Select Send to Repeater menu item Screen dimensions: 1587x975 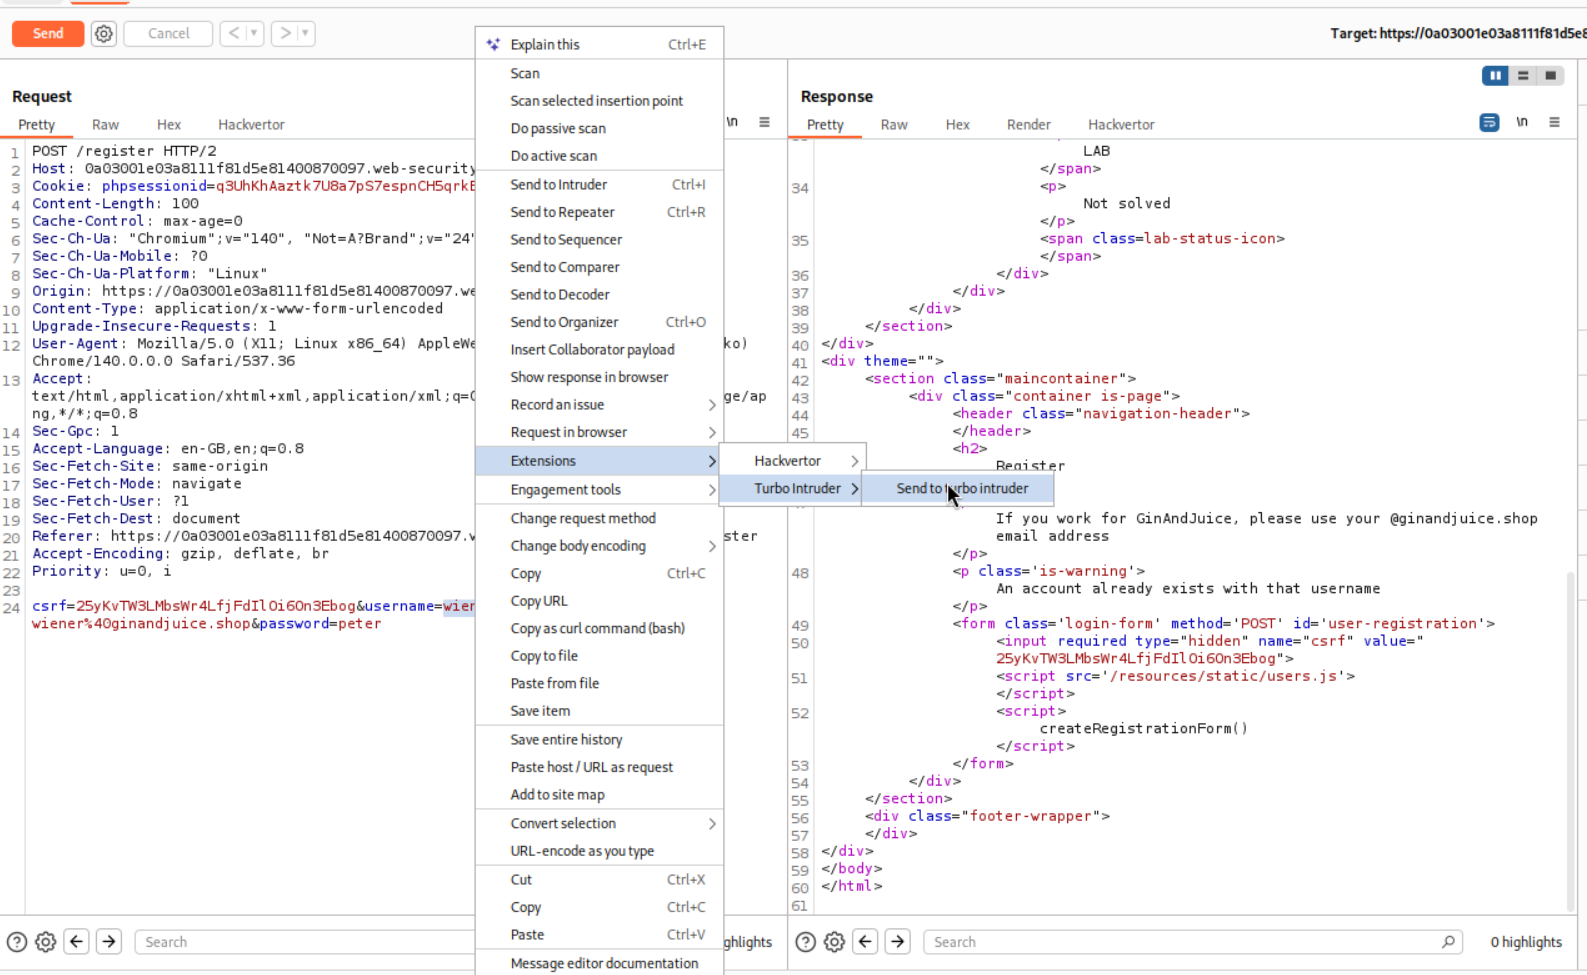point(562,212)
